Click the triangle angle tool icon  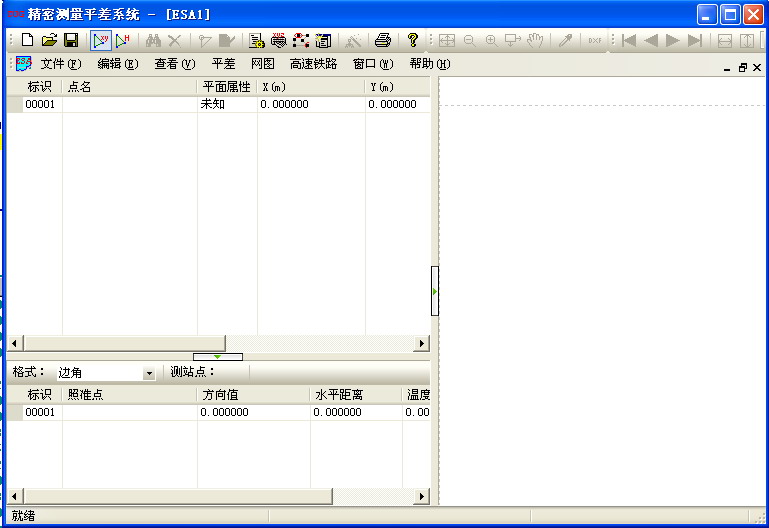[205, 40]
